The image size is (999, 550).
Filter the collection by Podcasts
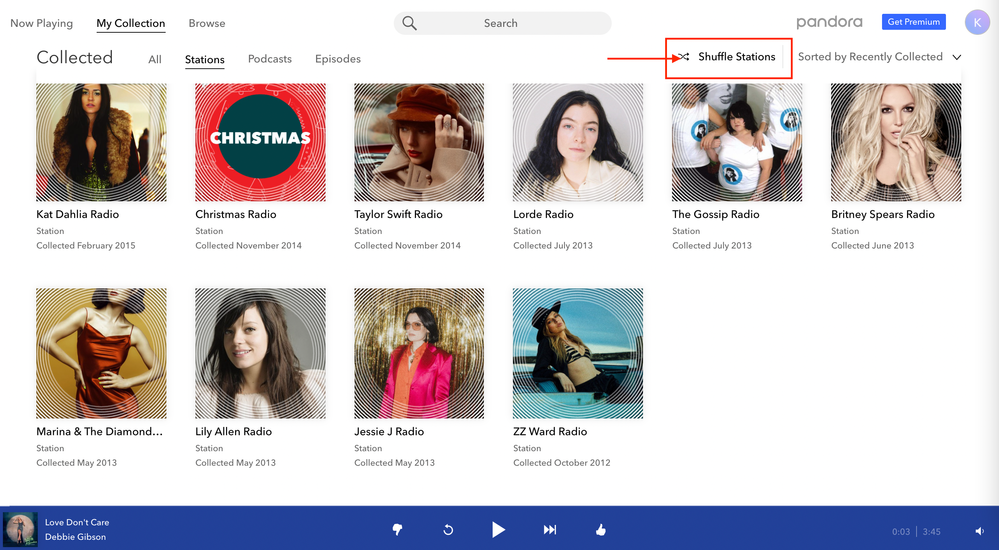pos(270,59)
